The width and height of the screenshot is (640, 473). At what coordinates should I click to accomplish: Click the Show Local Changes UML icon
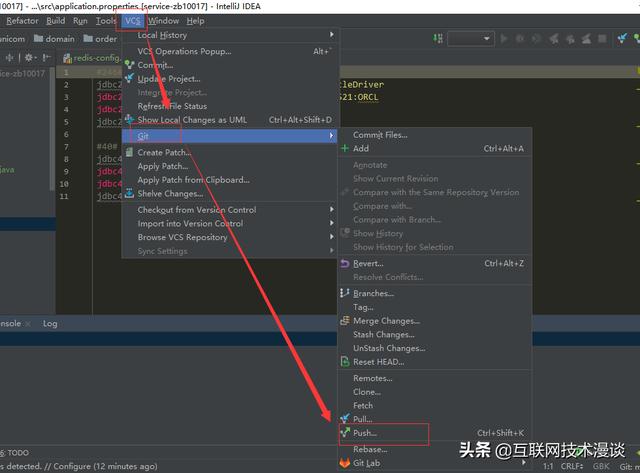pyautogui.click(x=129, y=119)
